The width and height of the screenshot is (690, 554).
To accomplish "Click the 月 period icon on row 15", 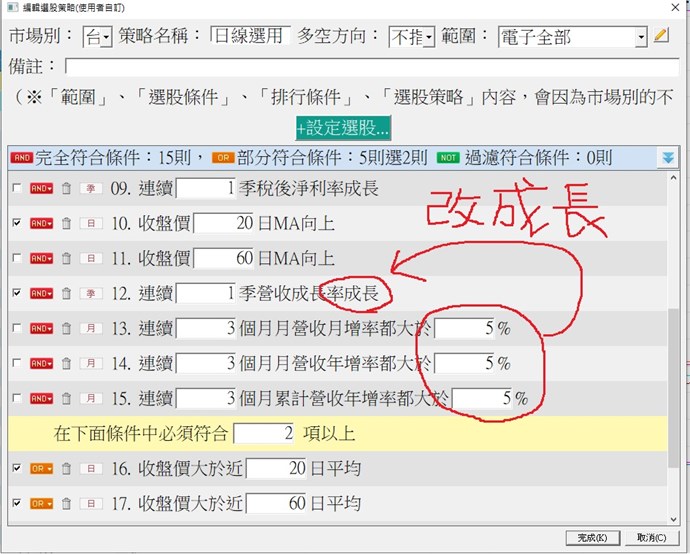I will point(91,399).
